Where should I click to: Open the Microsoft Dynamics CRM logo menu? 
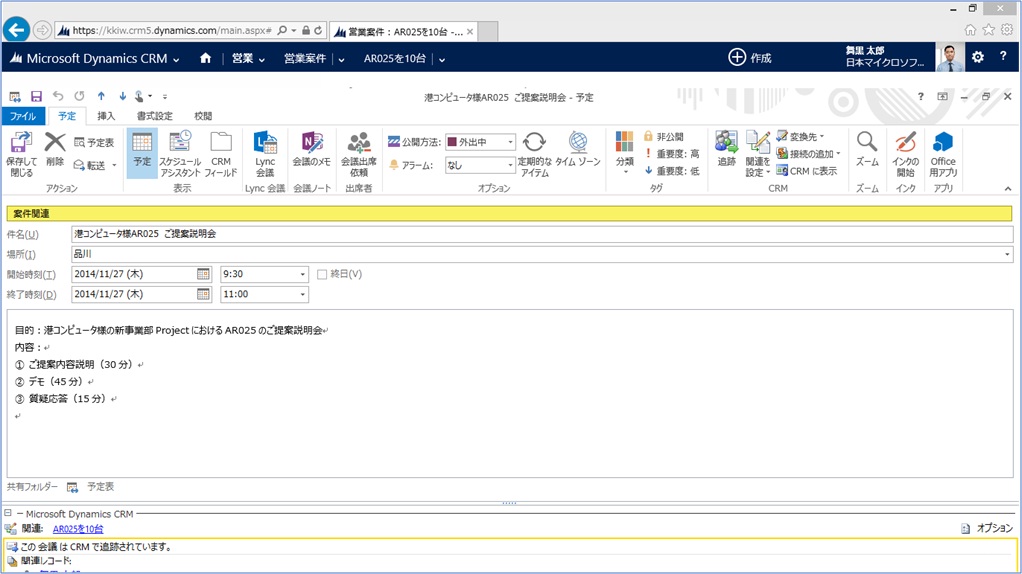click(x=94, y=59)
